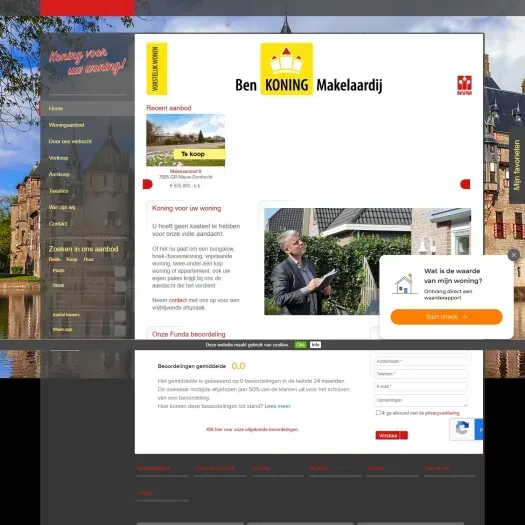The image size is (525, 525).
Task: Click the Start check button
Action: tap(446, 317)
